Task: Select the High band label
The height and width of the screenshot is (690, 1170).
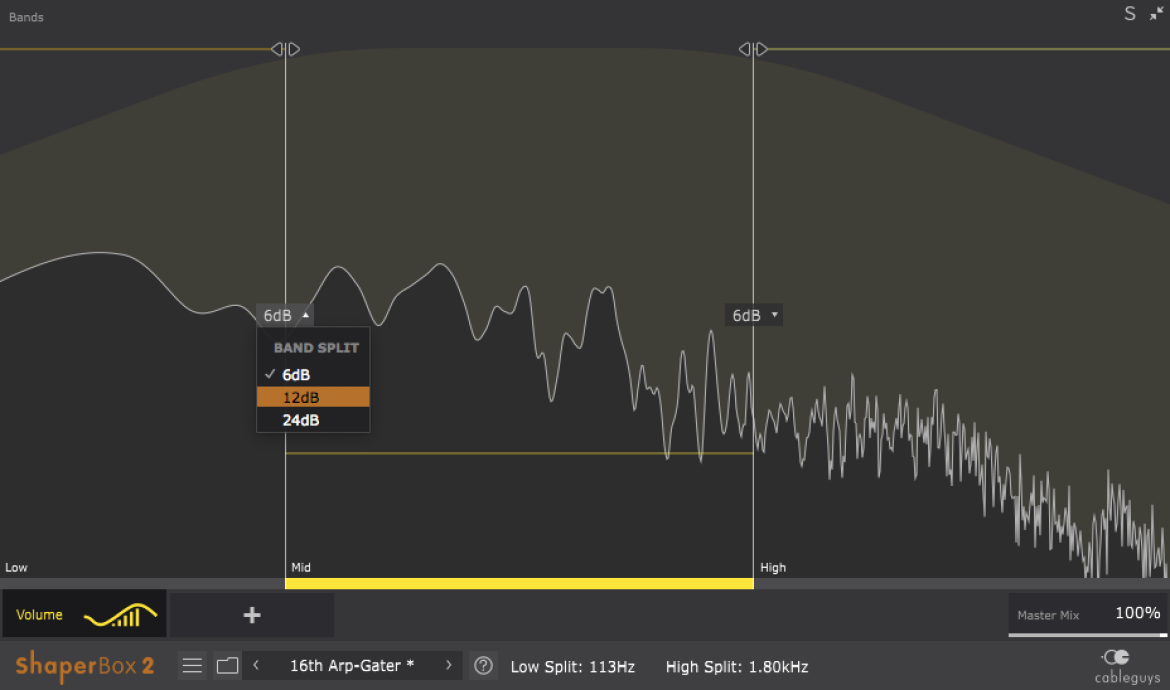Action: [773, 568]
